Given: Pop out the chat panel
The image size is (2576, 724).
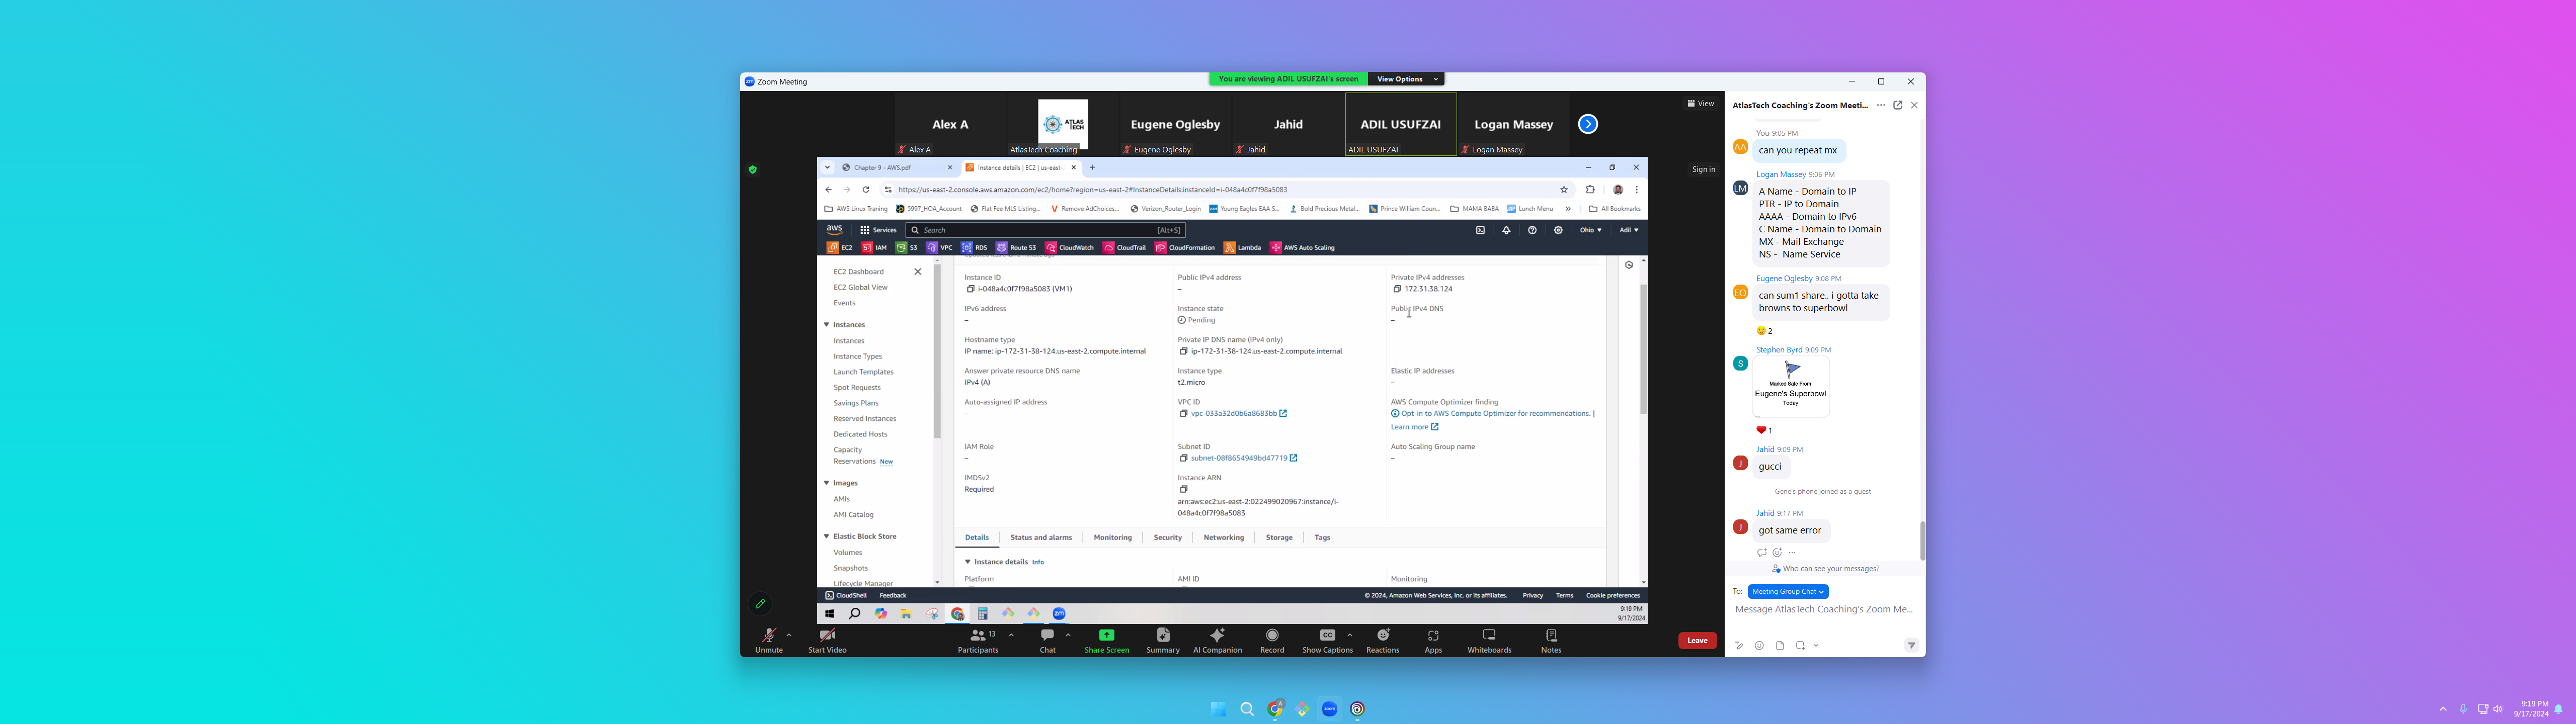Looking at the screenshot, I should [1897, 105].
